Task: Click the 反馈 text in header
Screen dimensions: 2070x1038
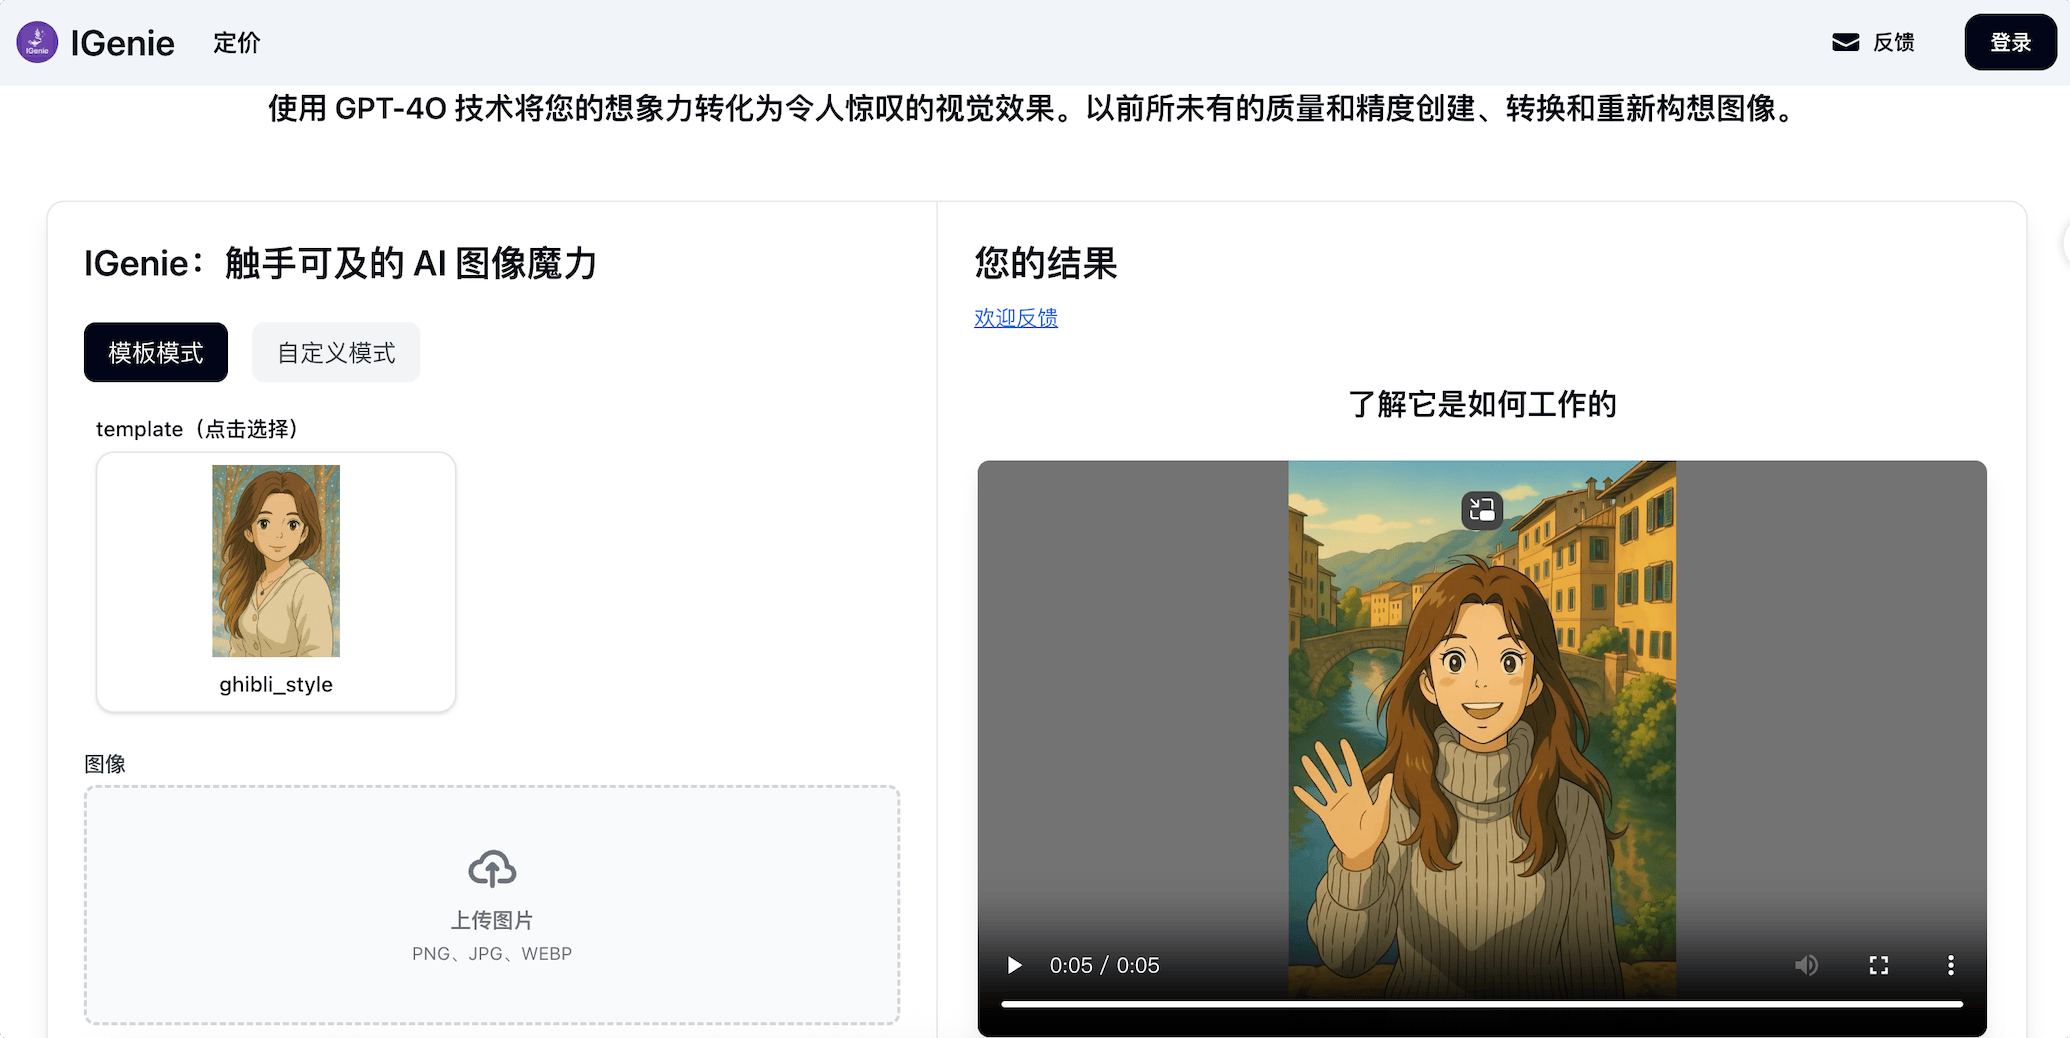Action: coord(1893,43)
